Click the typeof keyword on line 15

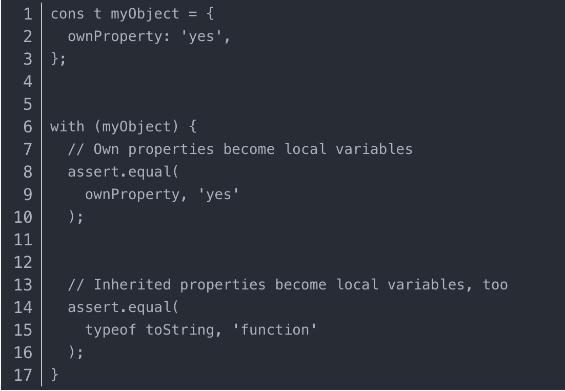(x=110, y=330)
